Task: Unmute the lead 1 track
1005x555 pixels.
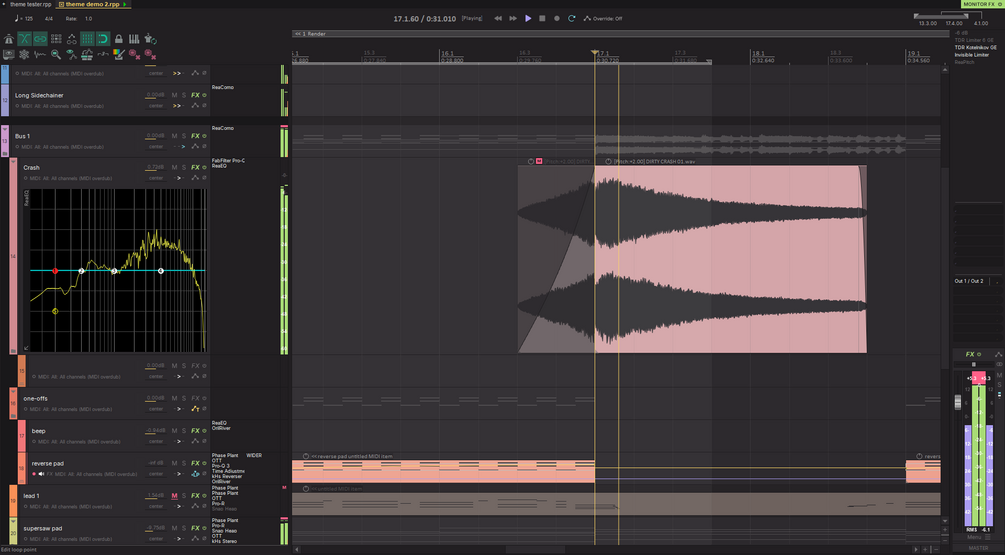Action: pos(174,495)
